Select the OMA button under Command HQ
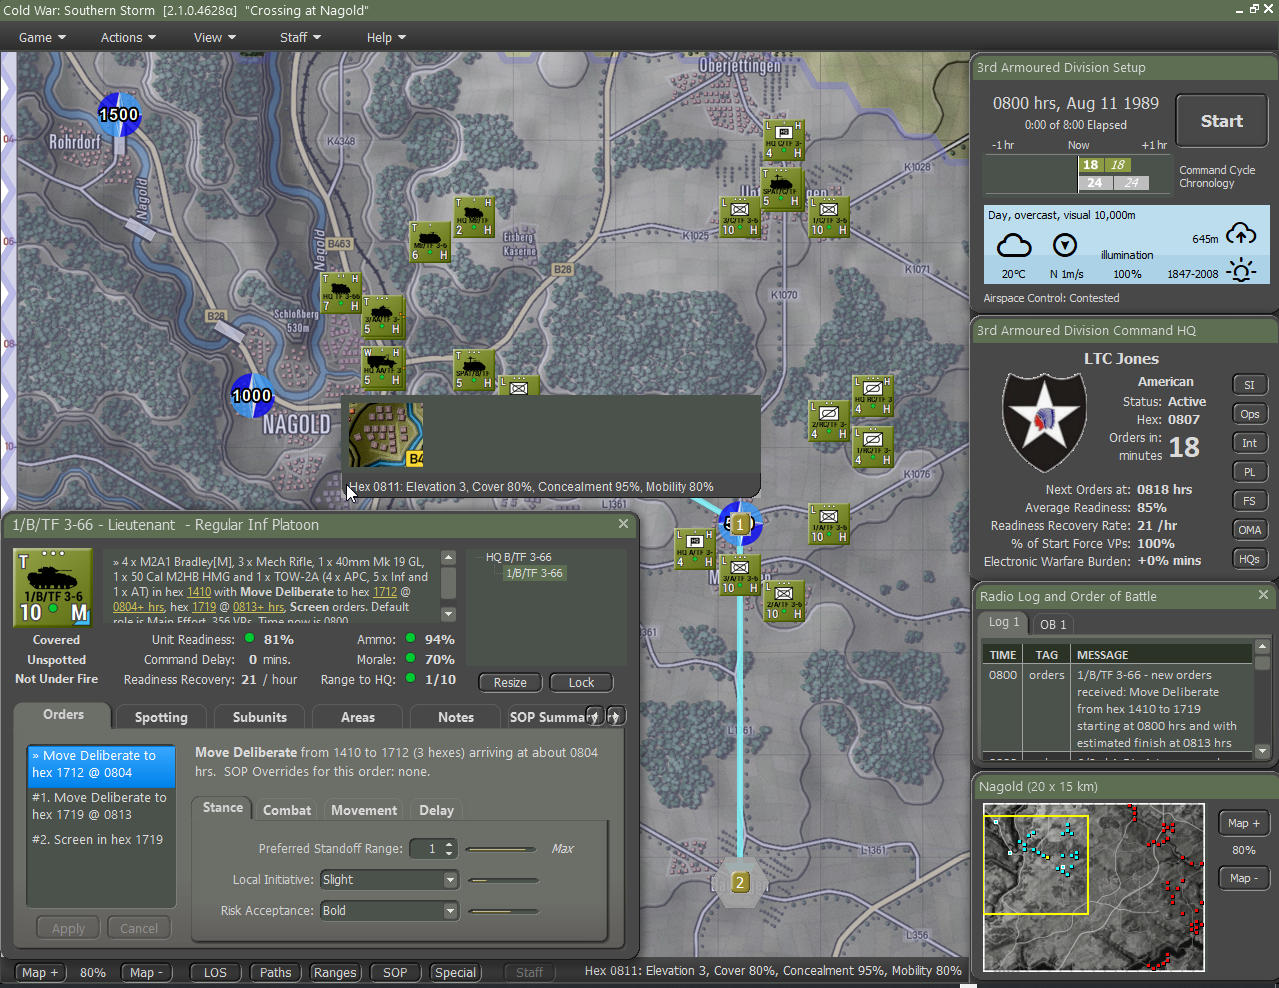1279x988 pixels. tap(1249, 529)
